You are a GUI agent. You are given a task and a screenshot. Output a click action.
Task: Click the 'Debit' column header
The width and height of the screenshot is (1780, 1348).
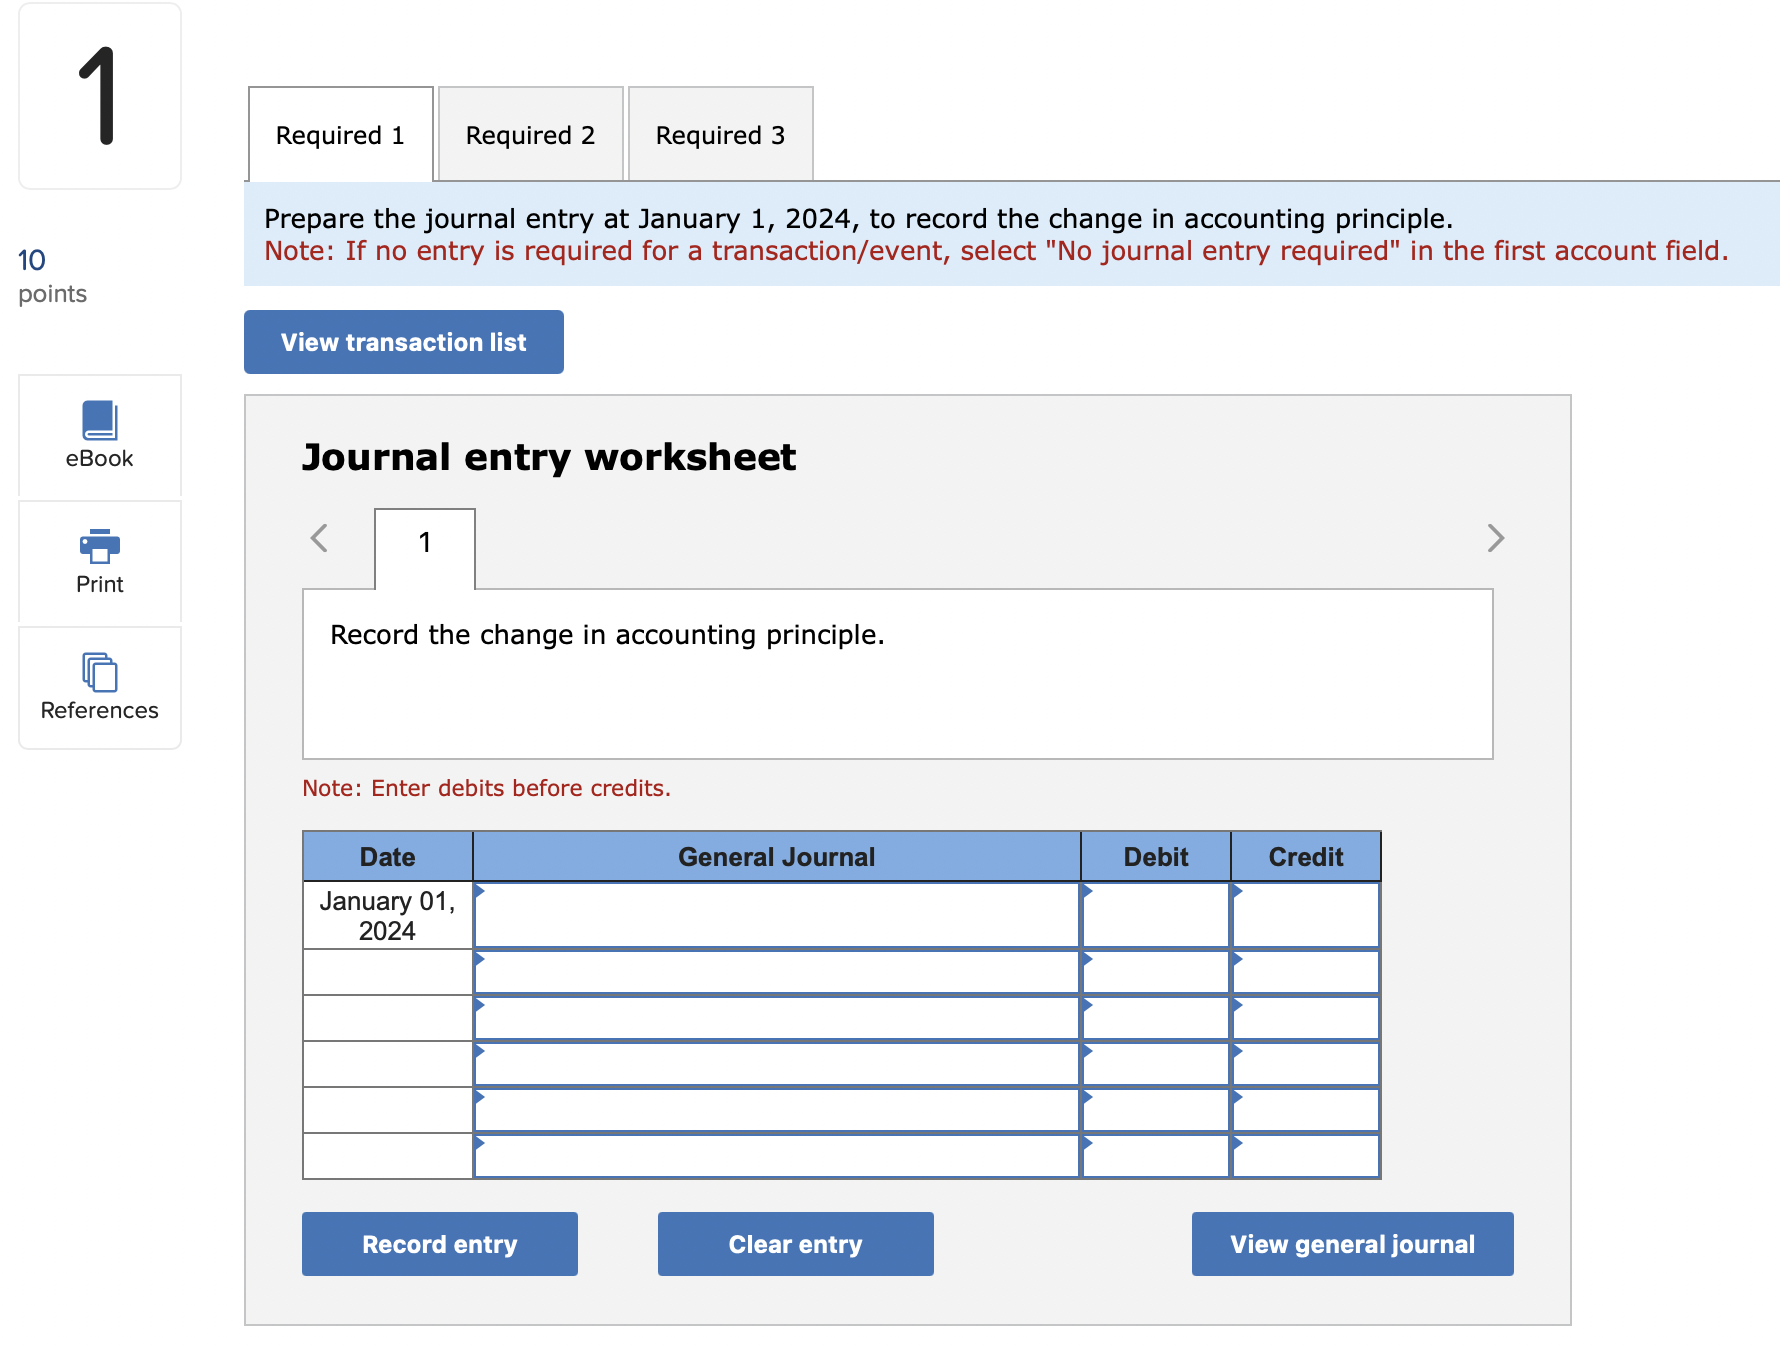click(1156, 857)
